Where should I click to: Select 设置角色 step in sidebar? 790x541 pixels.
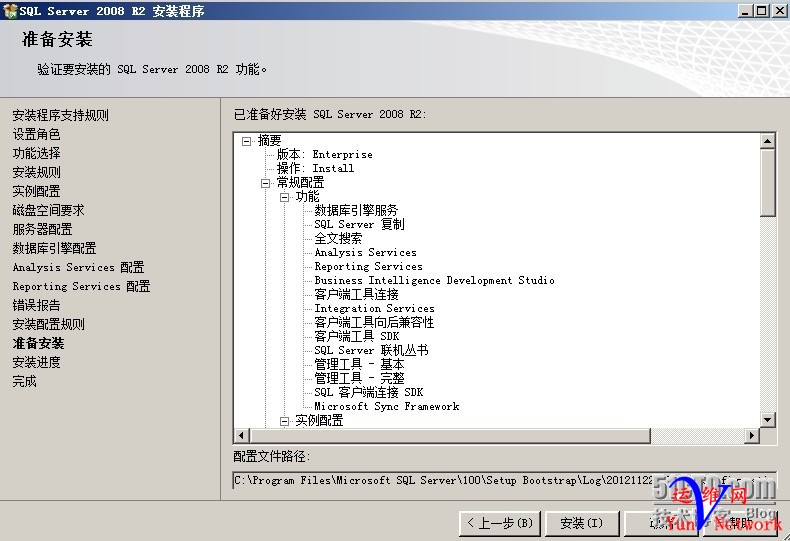36,134
